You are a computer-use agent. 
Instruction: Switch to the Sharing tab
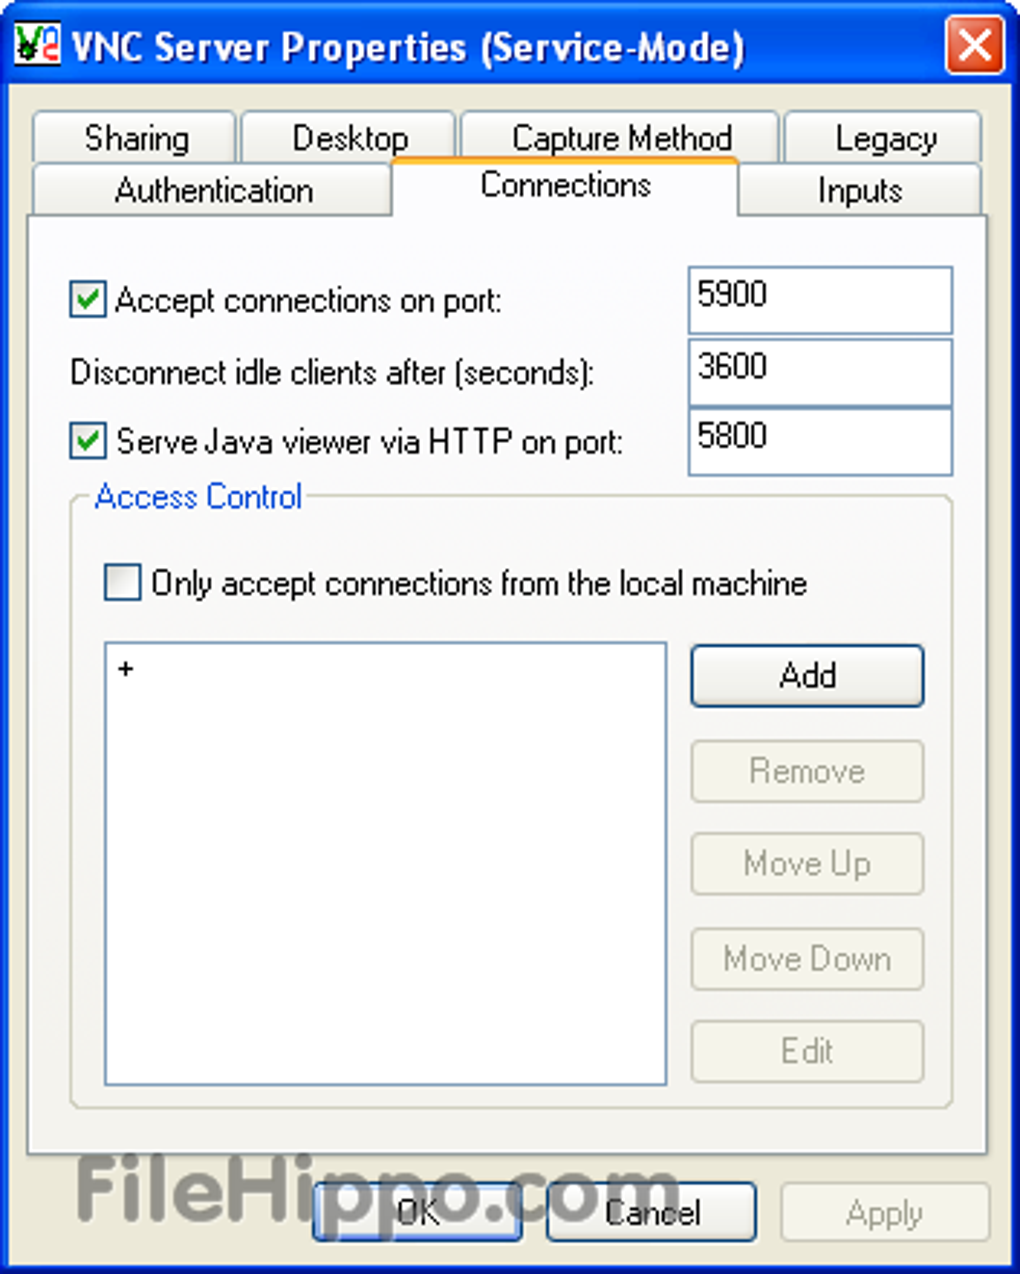136,138
